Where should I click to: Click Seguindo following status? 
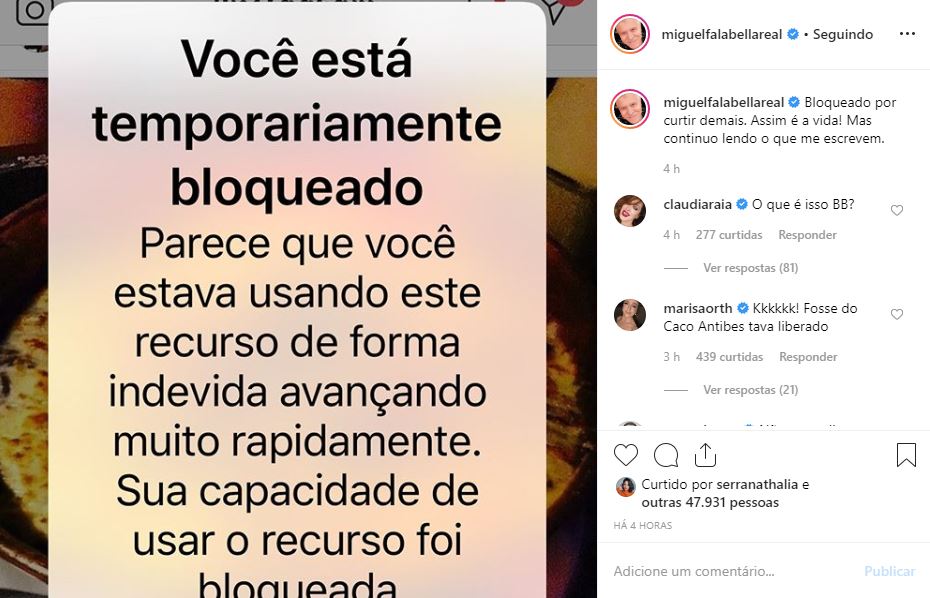coord(842,34)
